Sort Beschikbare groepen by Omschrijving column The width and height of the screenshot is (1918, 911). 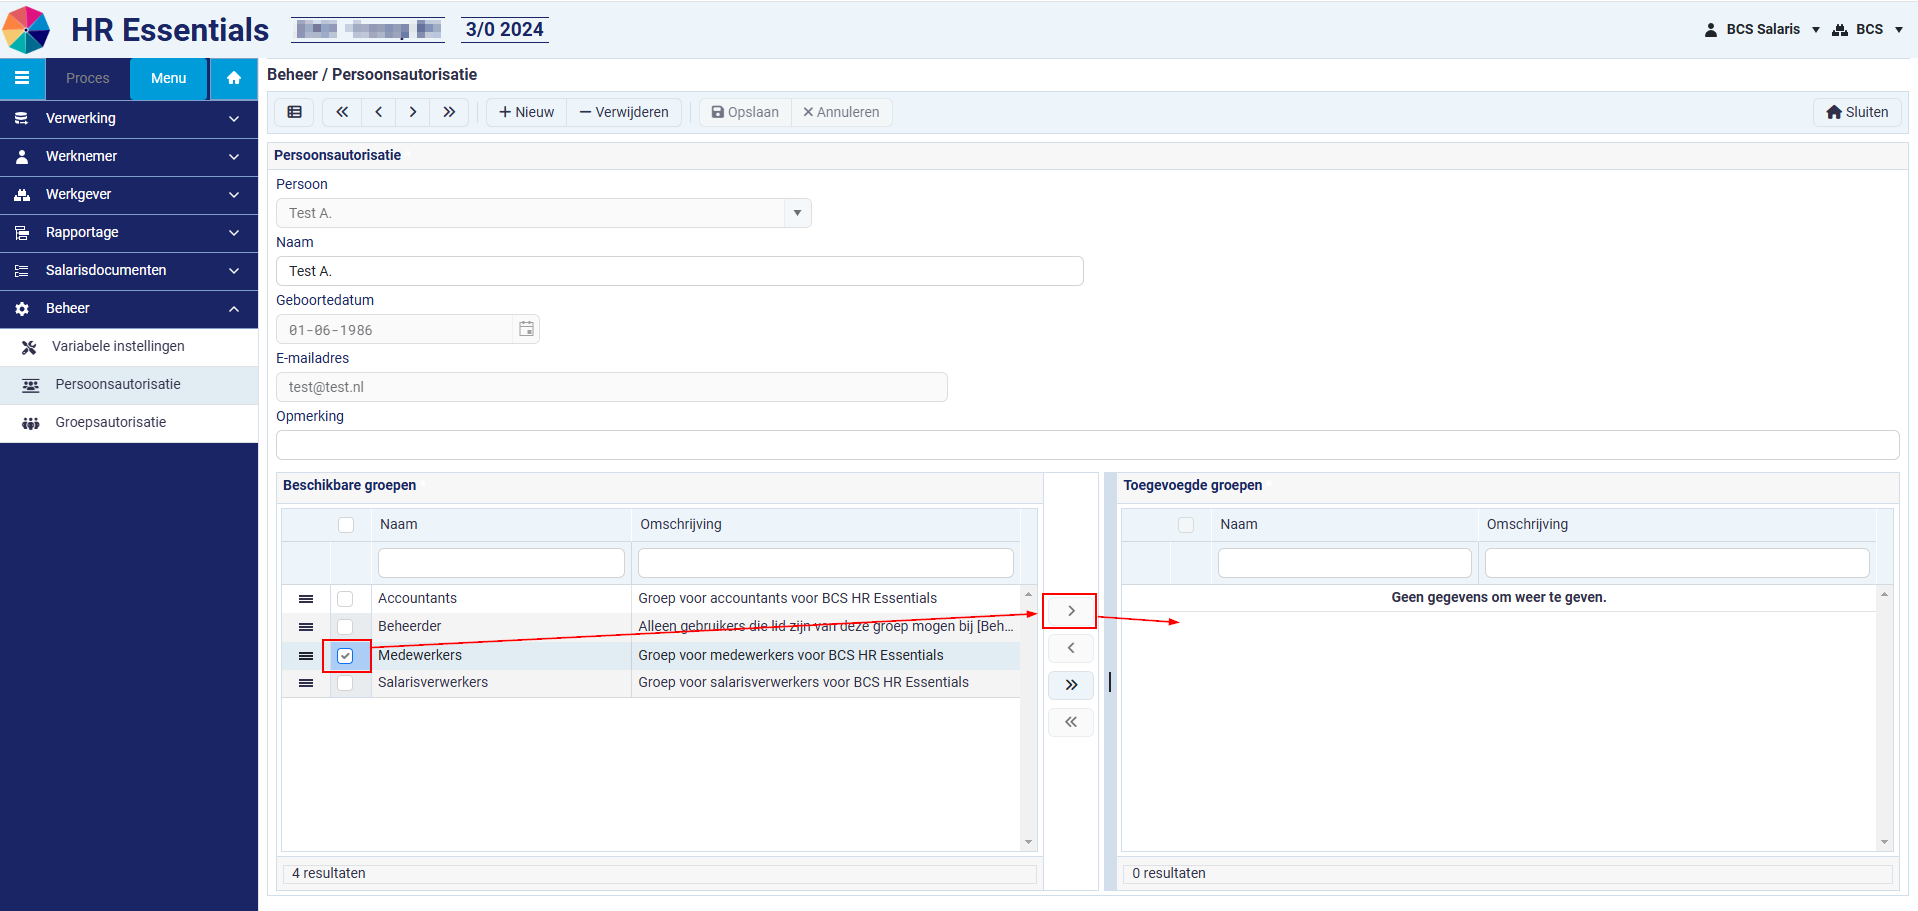(825, 524)
